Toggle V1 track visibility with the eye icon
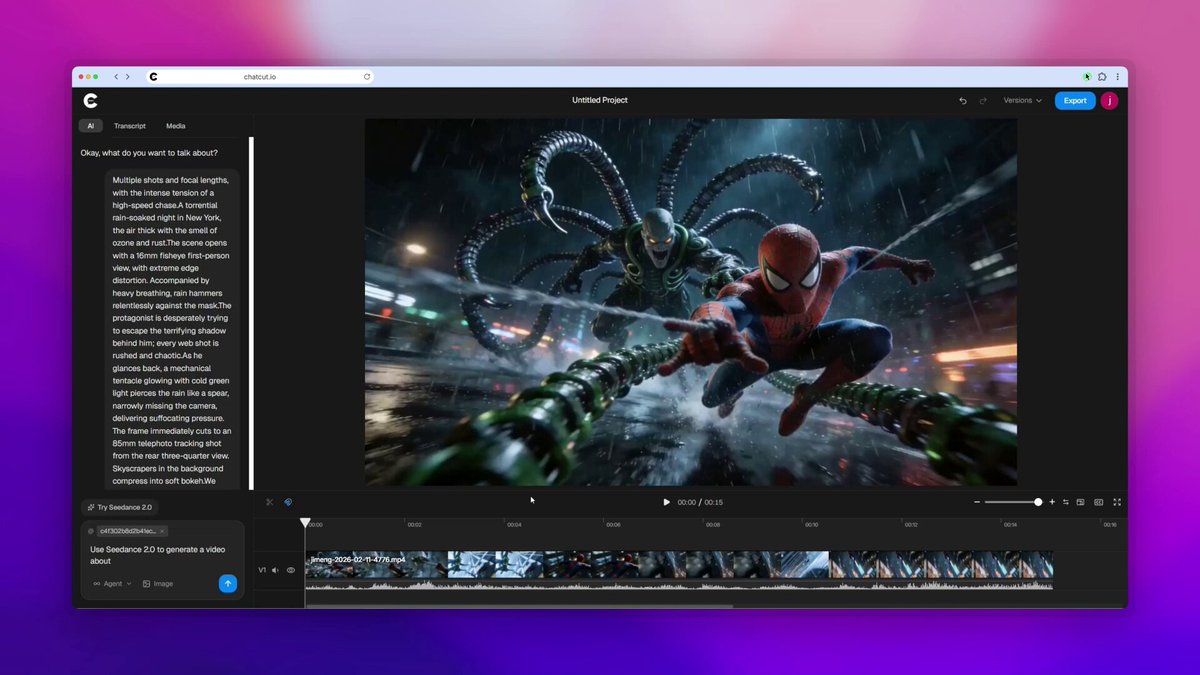 click(291, 570)
